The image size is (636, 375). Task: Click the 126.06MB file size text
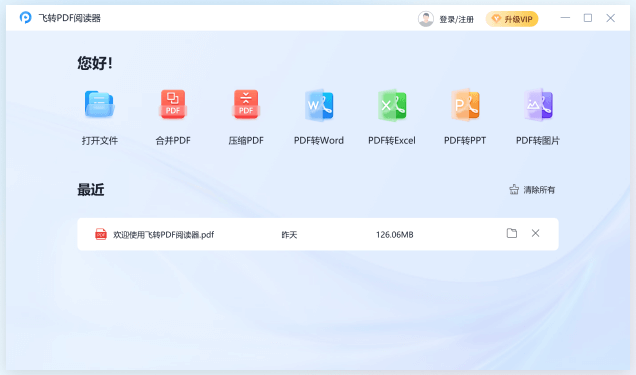pyautogui.click(x=395, y=235)
